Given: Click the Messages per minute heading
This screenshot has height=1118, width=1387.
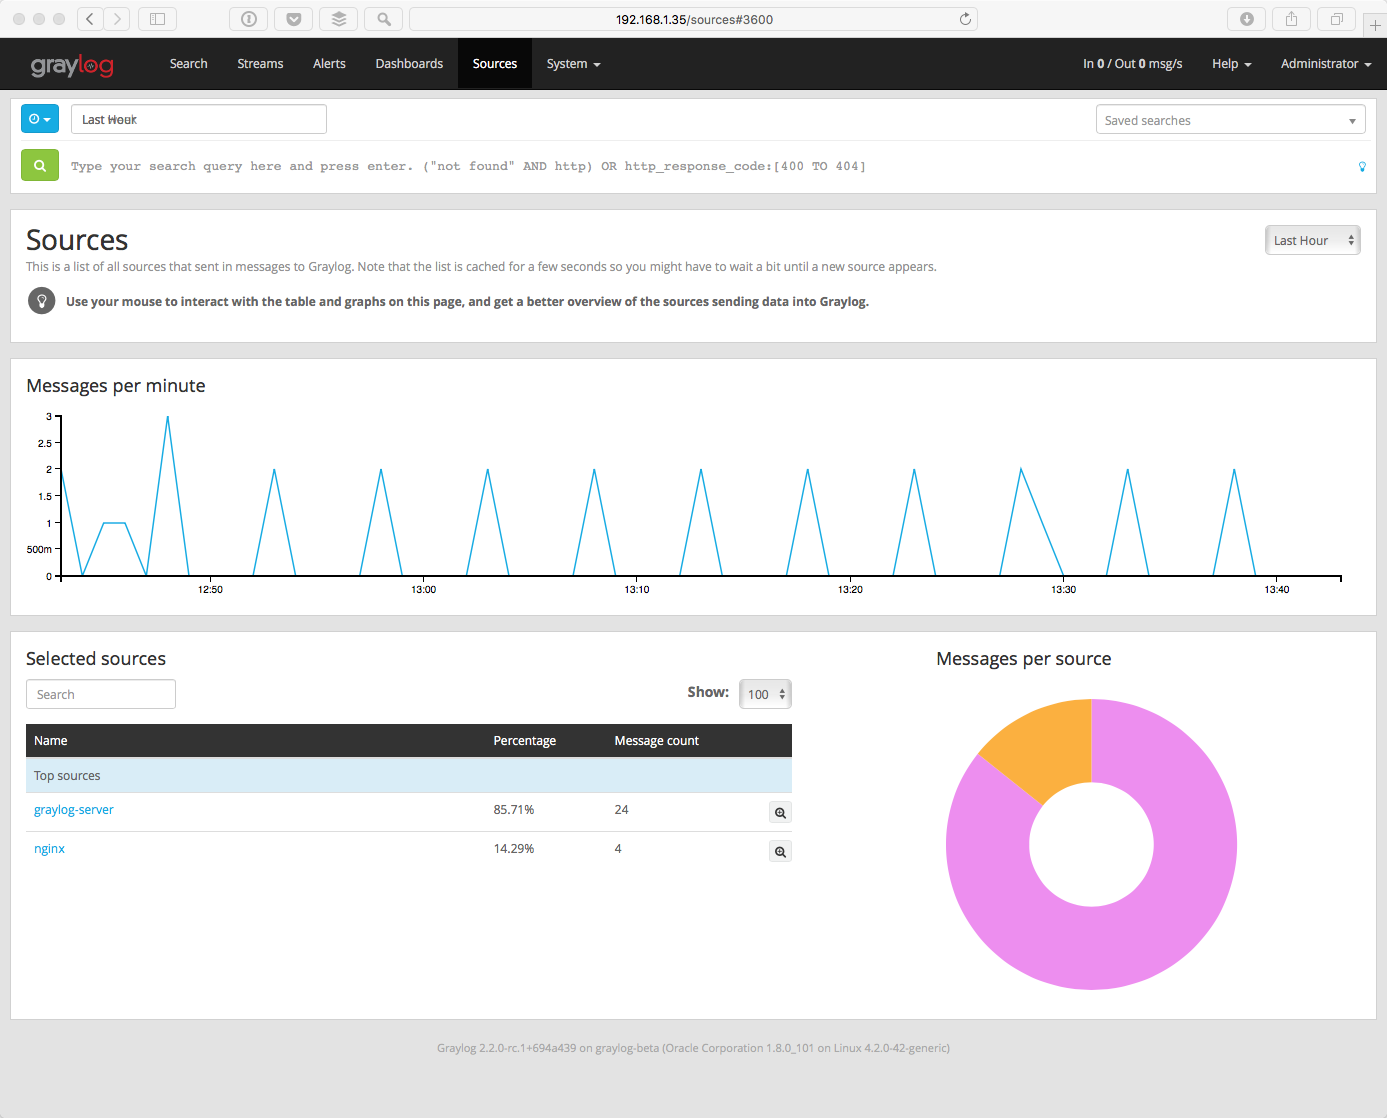Looking at the screenshot, I should click(x=116, y=386).
